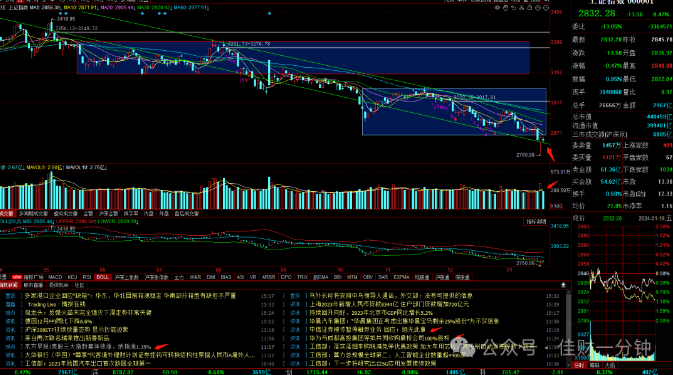Open the 内盘 volume sub-tab
The height and width of the screenshot is (375, 674).
pyautogui.click(x=148, y=214)
